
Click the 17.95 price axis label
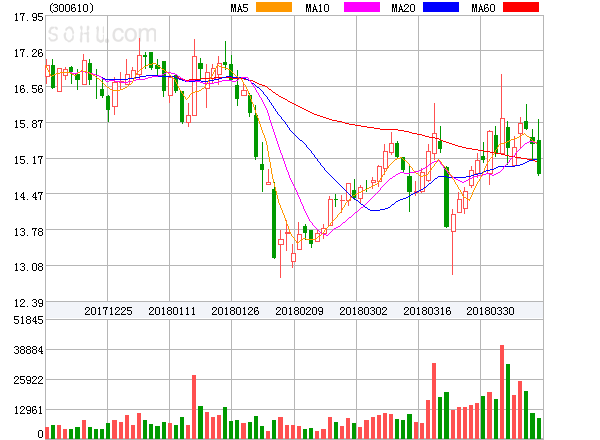29,17
